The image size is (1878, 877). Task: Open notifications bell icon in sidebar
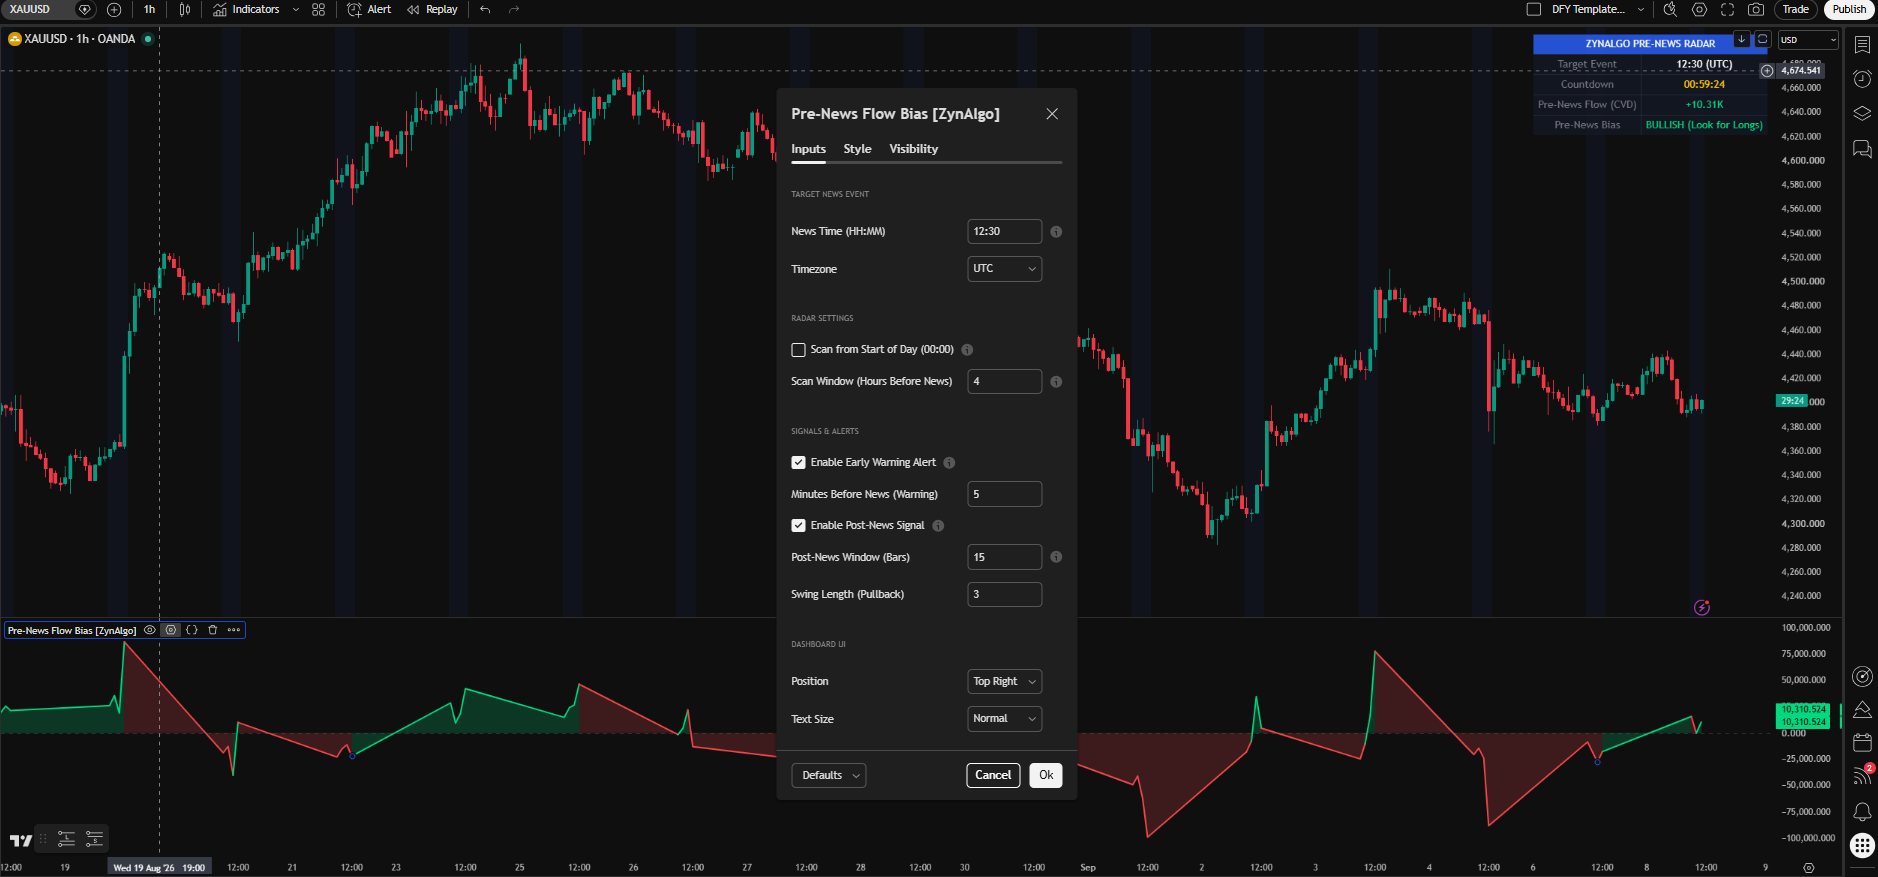coord(1862,811)
